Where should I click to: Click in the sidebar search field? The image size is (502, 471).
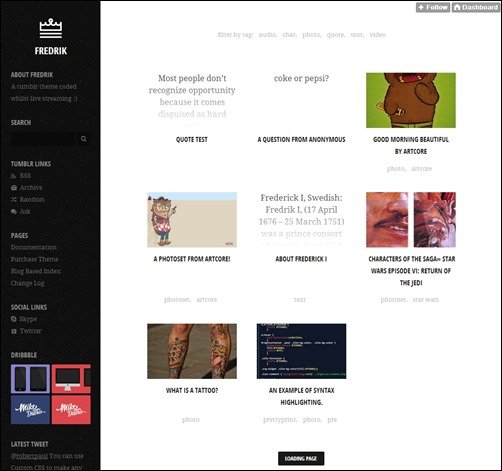[43, 139]
